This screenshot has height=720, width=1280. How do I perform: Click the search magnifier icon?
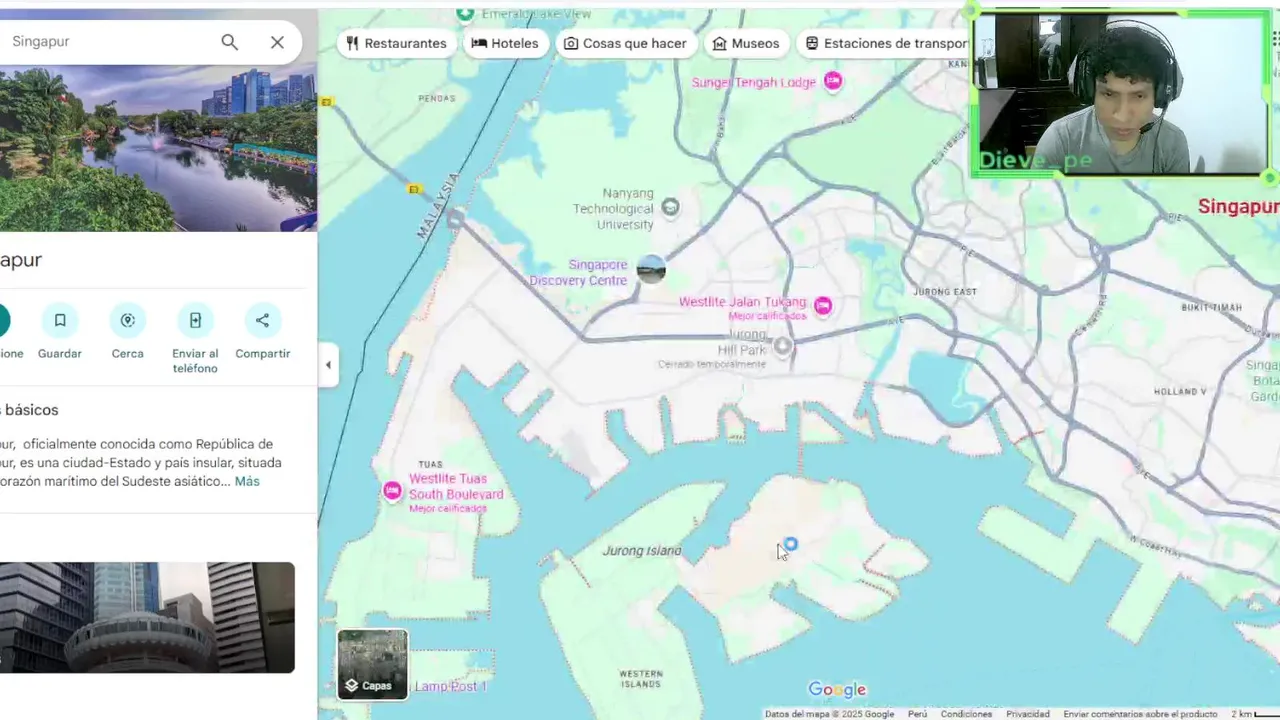pyautogui.click(x=230, y=42)
